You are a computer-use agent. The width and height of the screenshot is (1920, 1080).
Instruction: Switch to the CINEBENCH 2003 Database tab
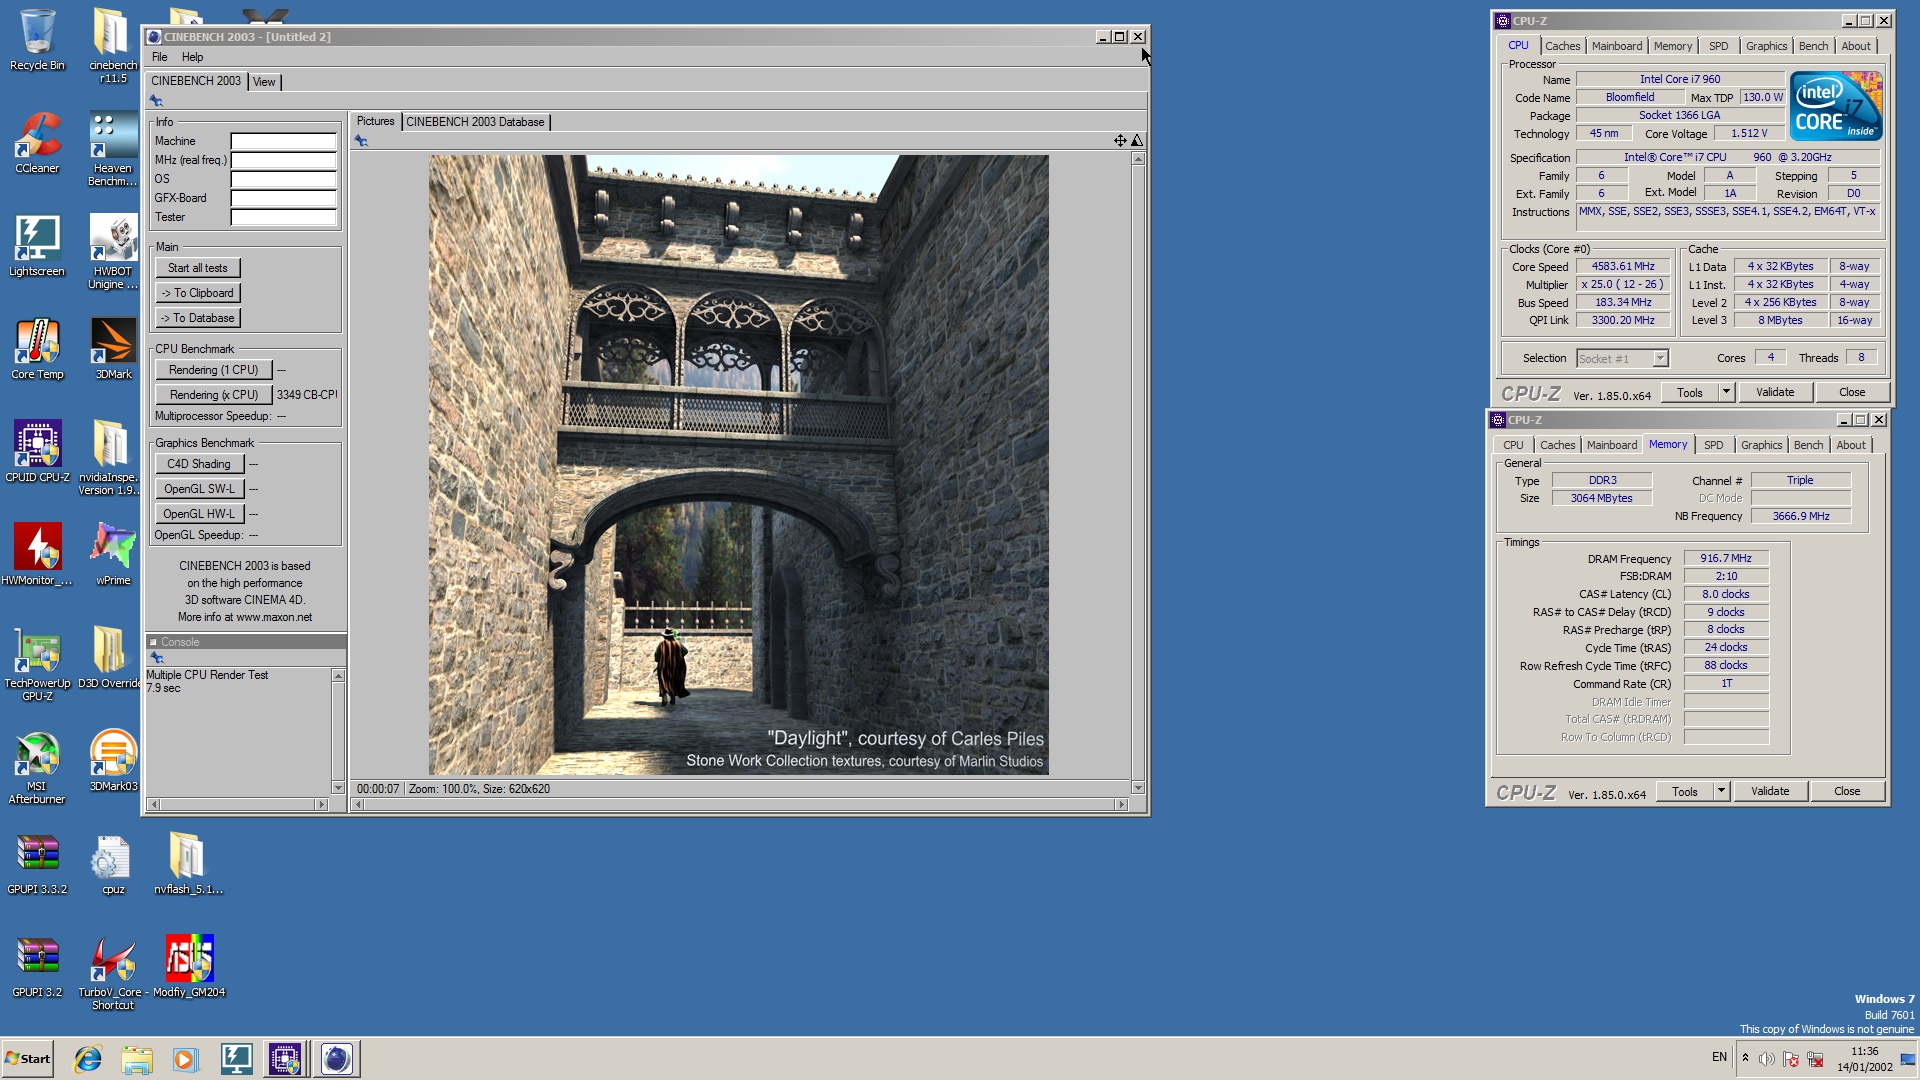[x=475, y=122]
